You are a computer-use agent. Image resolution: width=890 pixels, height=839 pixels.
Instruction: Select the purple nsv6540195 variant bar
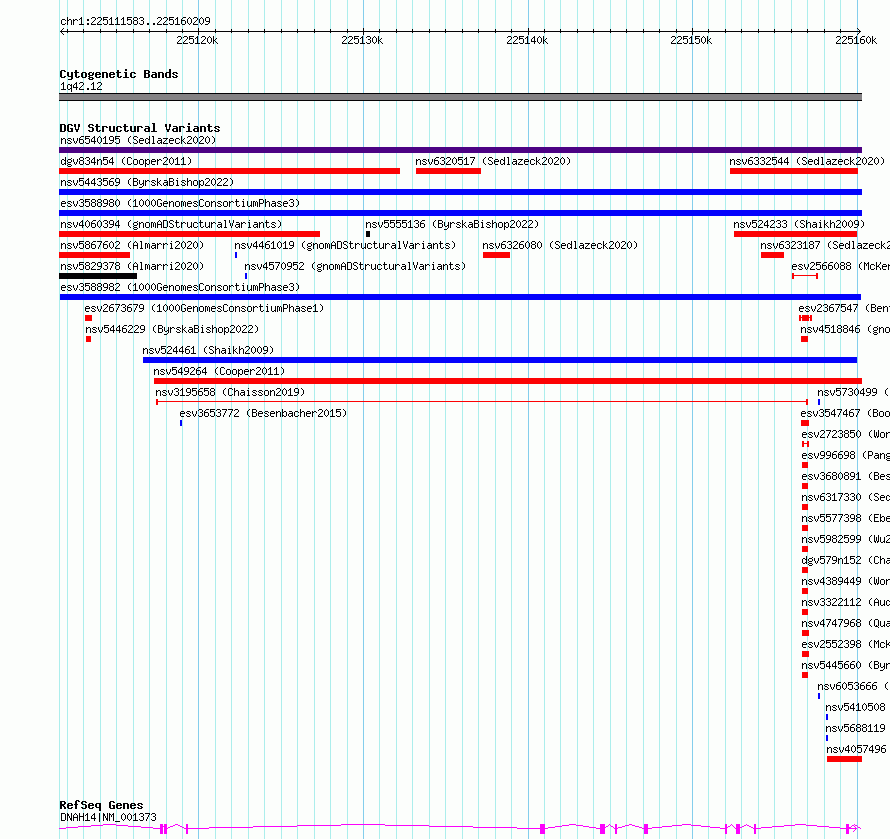click(x=460, y=150)
